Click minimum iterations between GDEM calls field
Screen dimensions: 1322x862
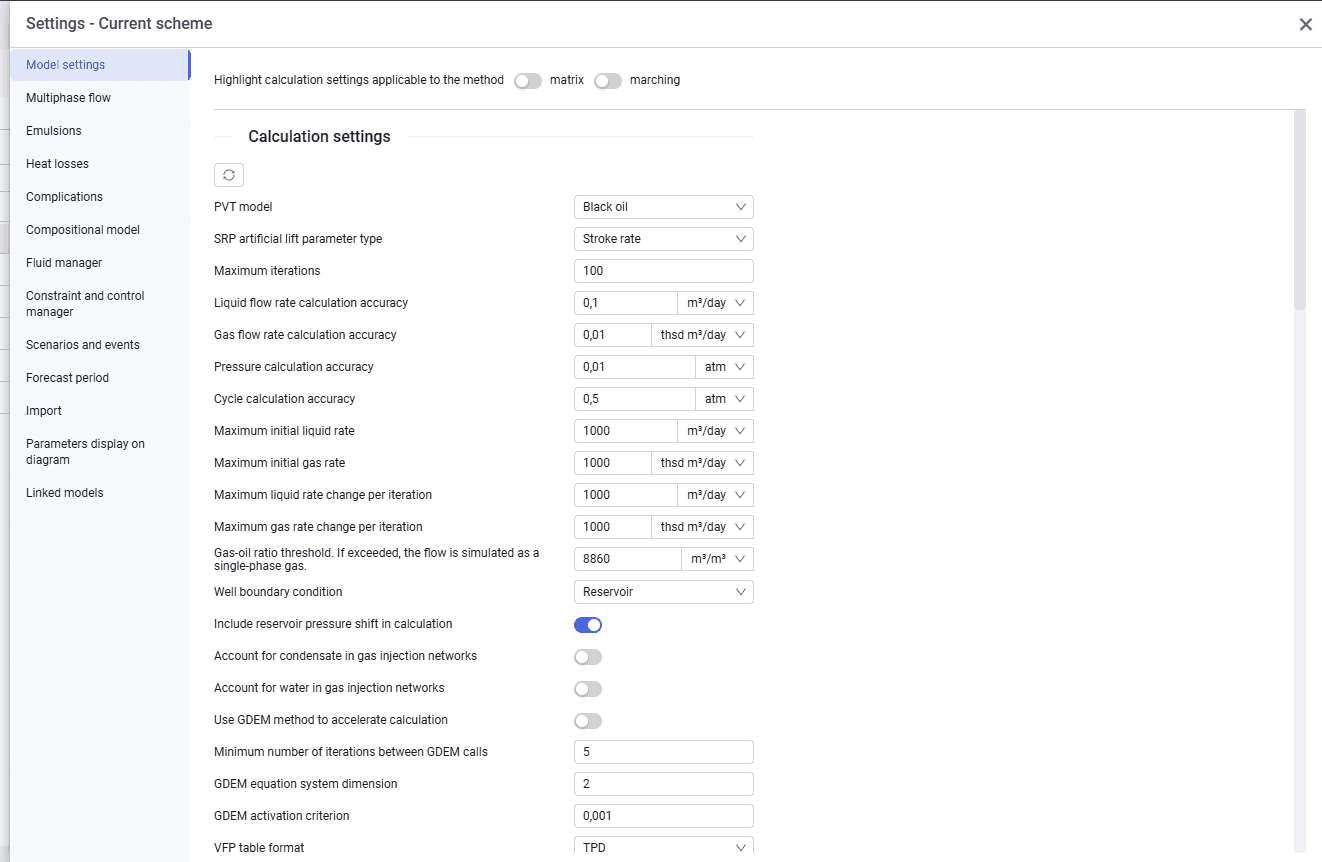coord(664,752)
